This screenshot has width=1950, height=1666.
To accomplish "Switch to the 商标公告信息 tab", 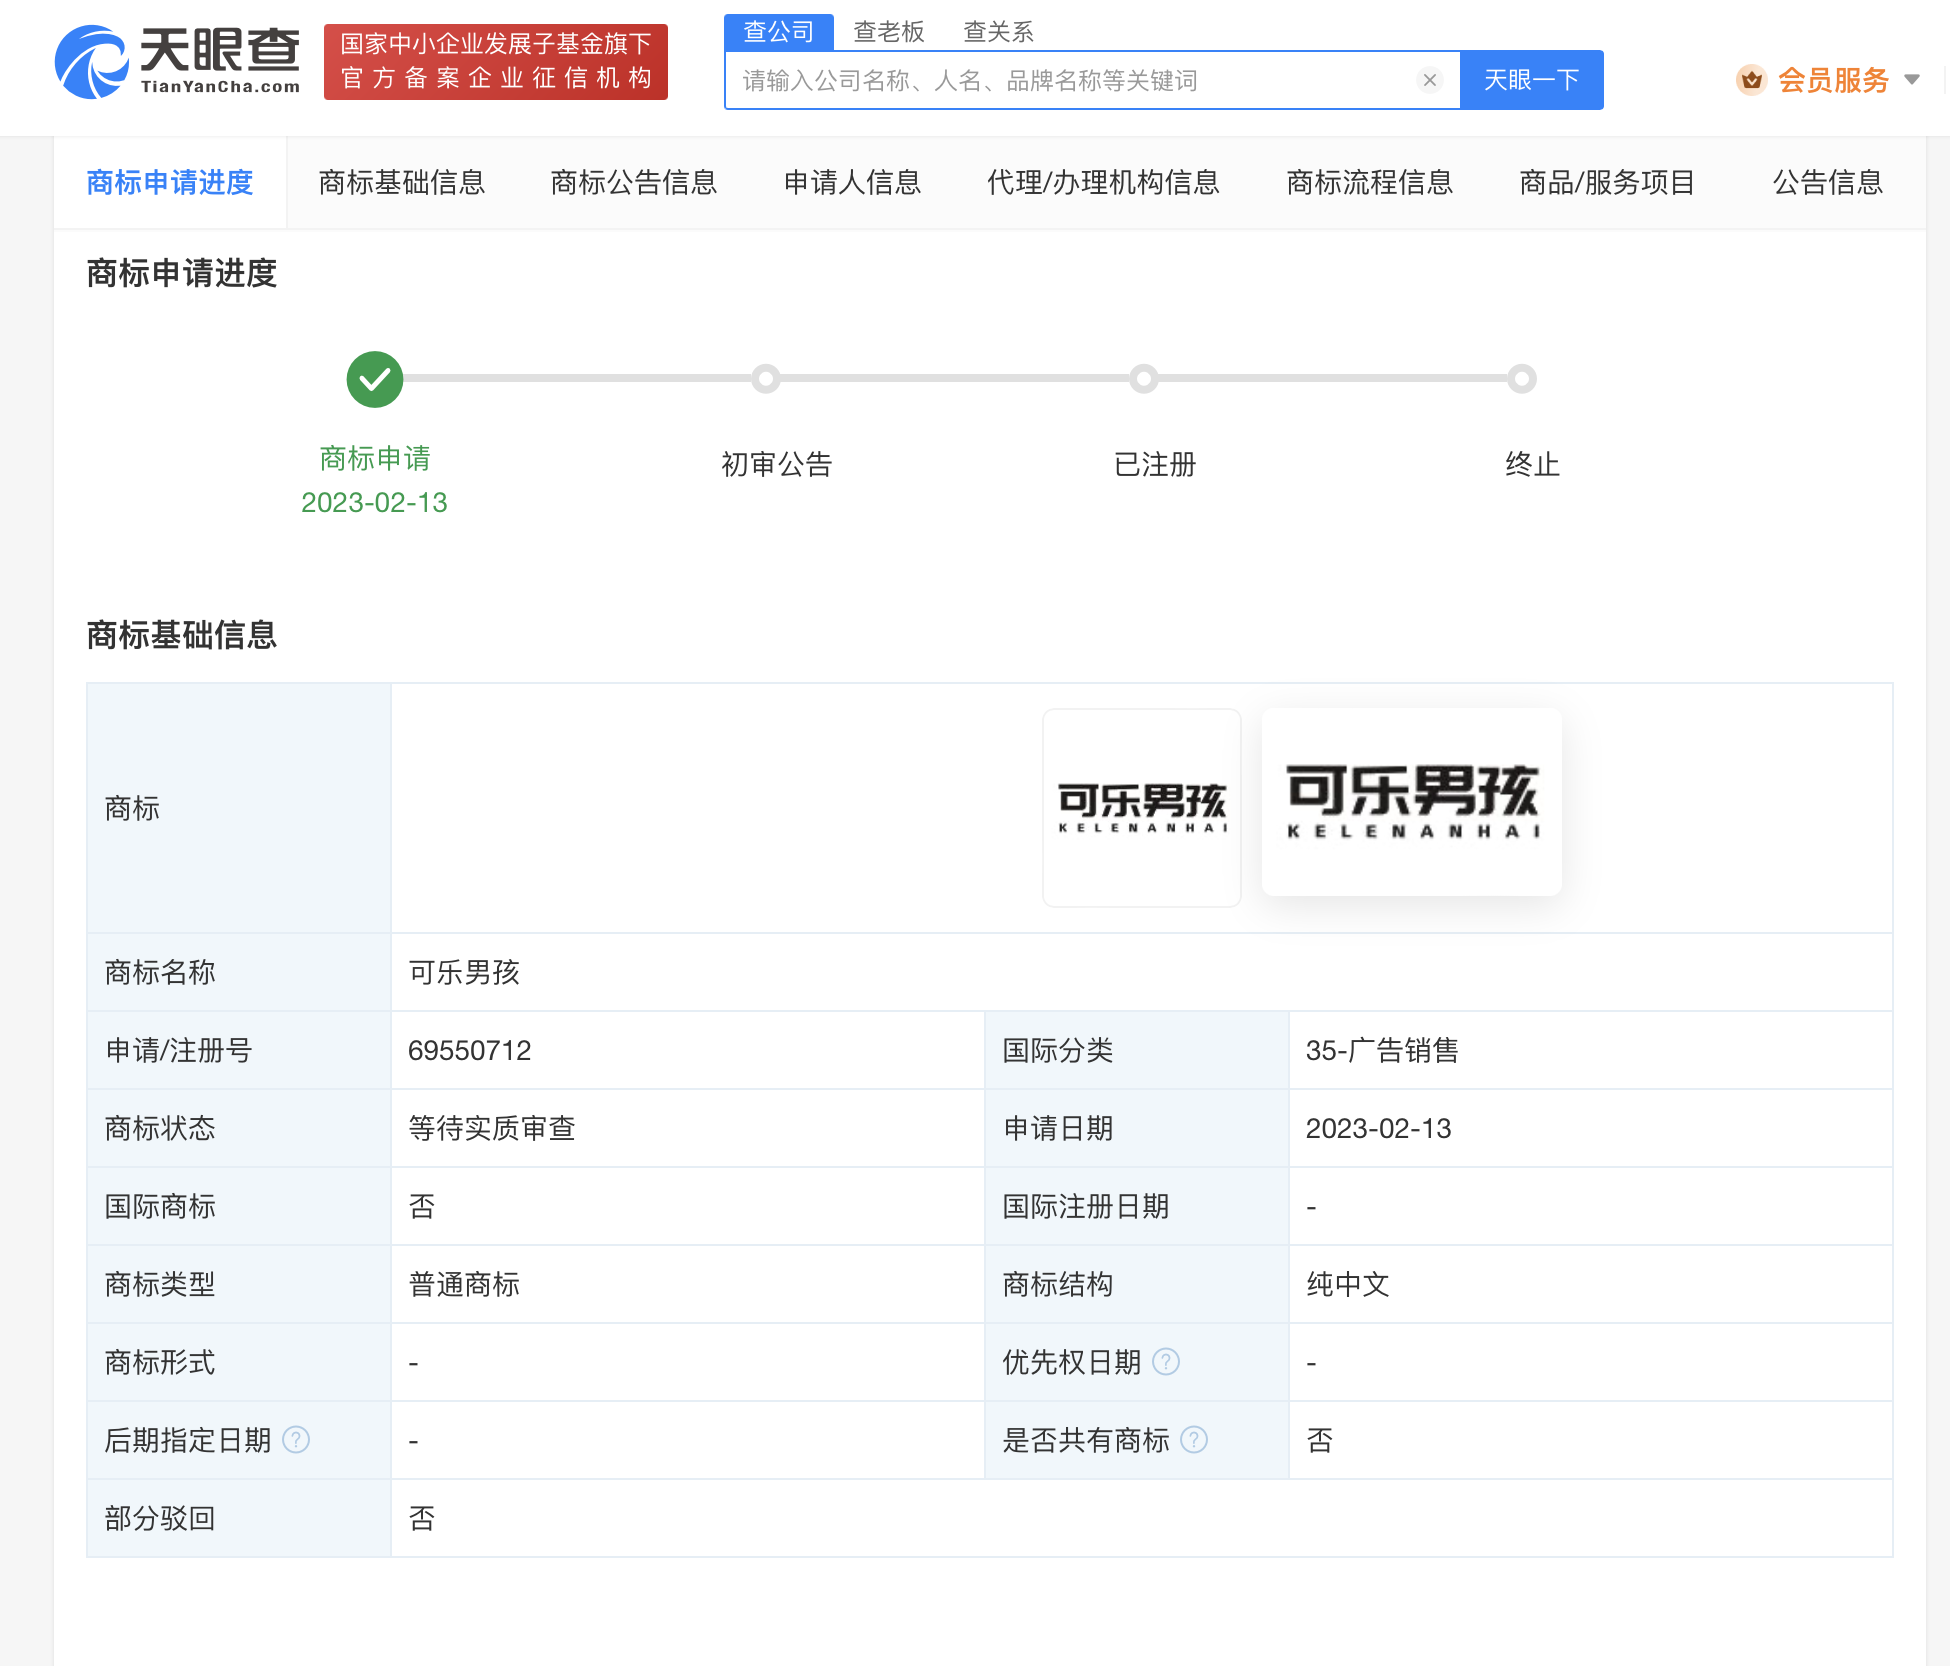I will [634, 183].
